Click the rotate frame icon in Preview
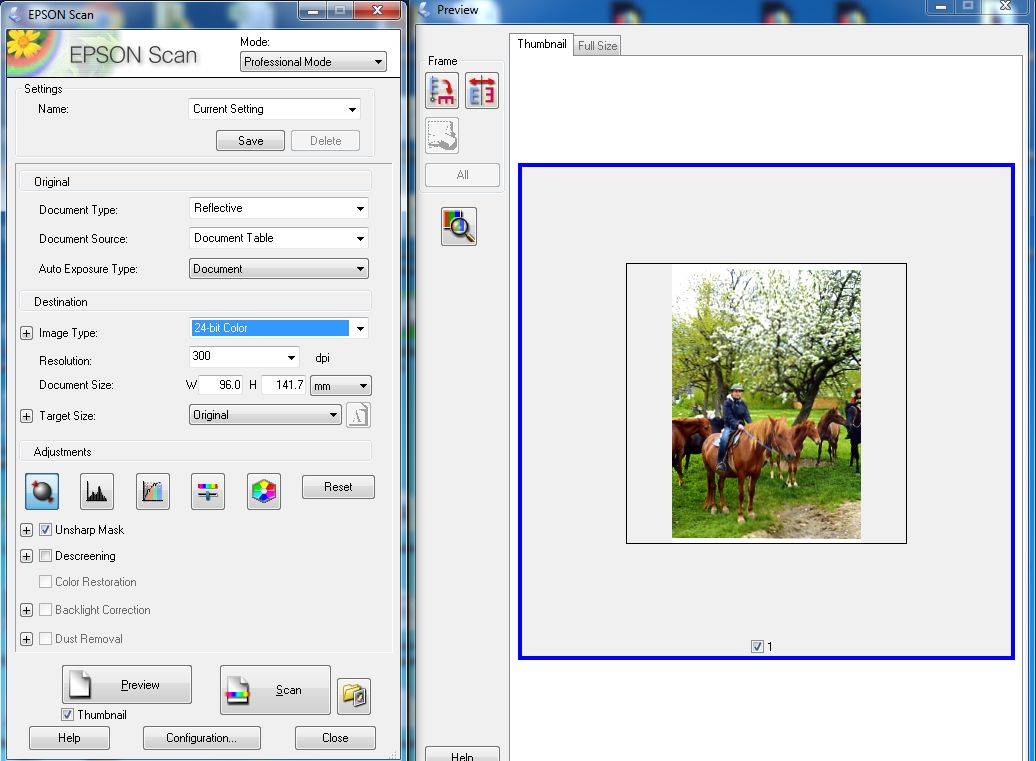Image resolution: width=1036 pixels, height=761 pixels. tap(442, 91)
